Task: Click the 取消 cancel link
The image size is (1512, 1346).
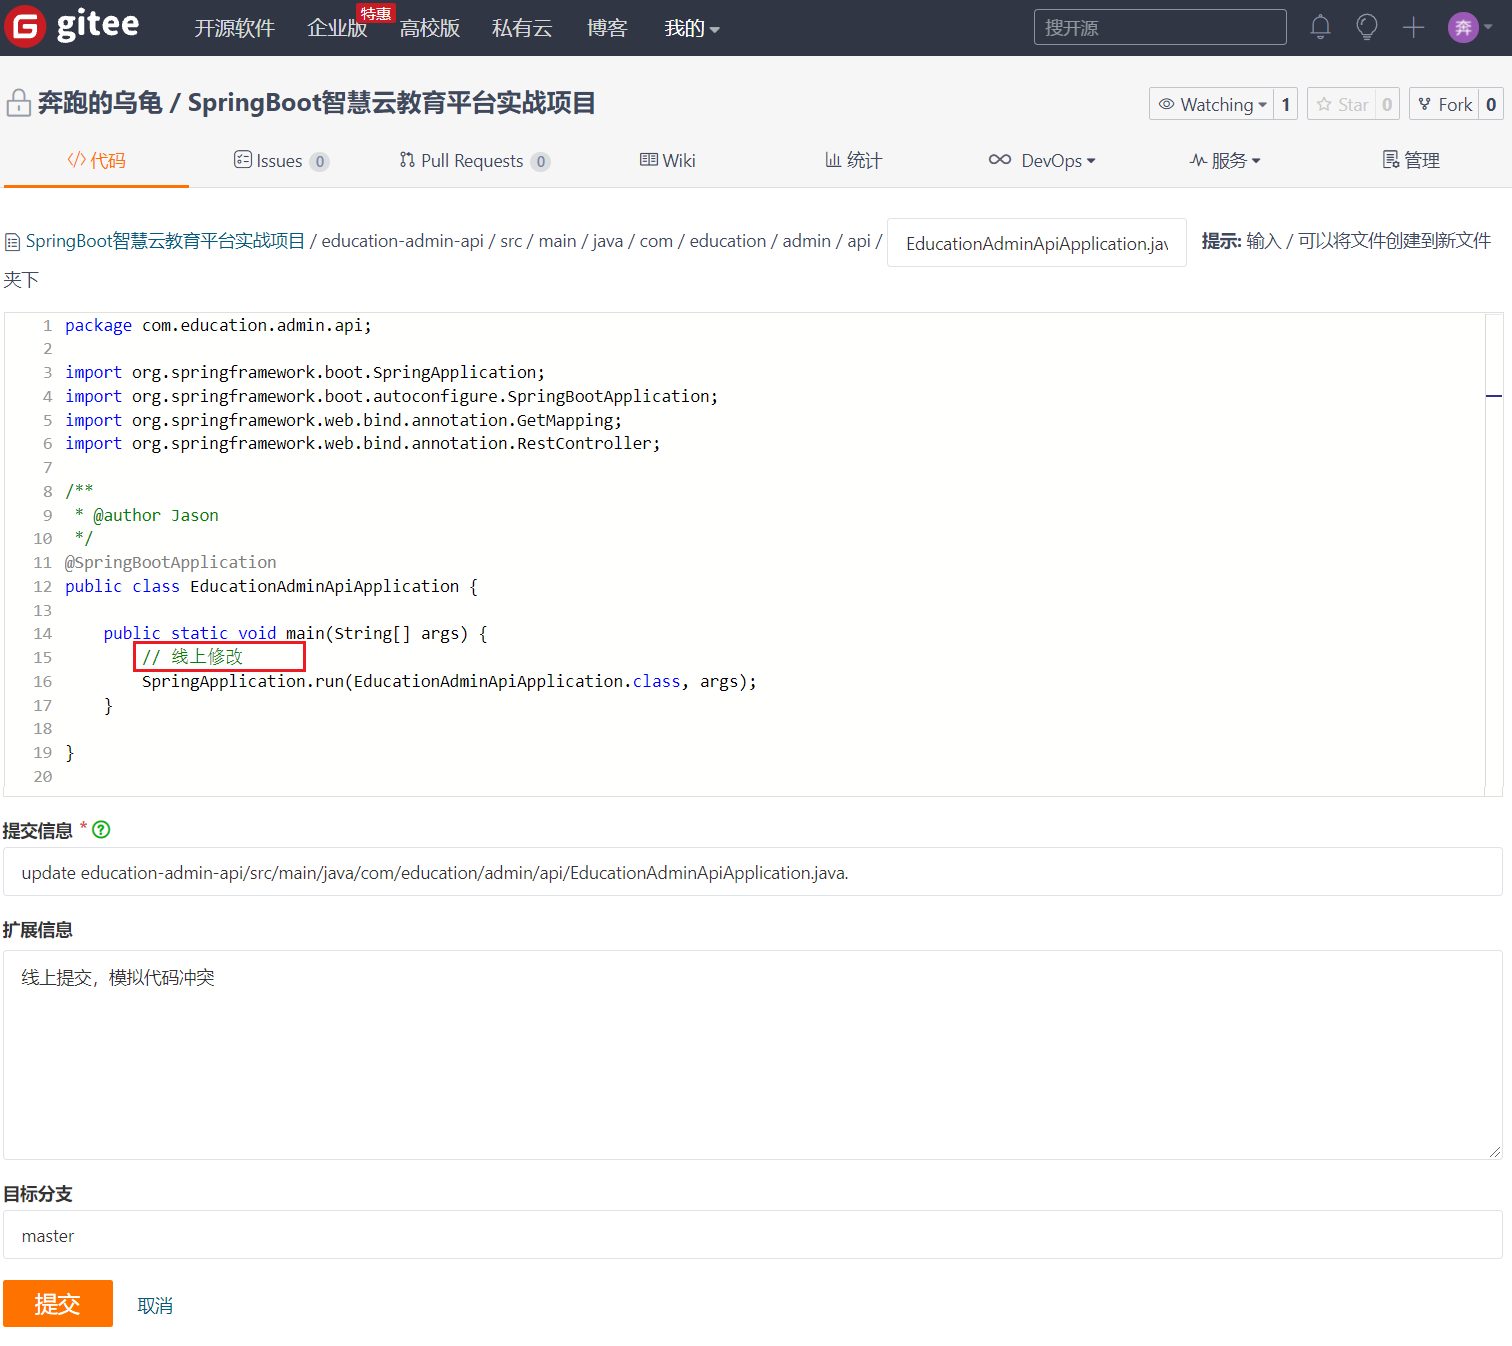Action: (155, 1305)
